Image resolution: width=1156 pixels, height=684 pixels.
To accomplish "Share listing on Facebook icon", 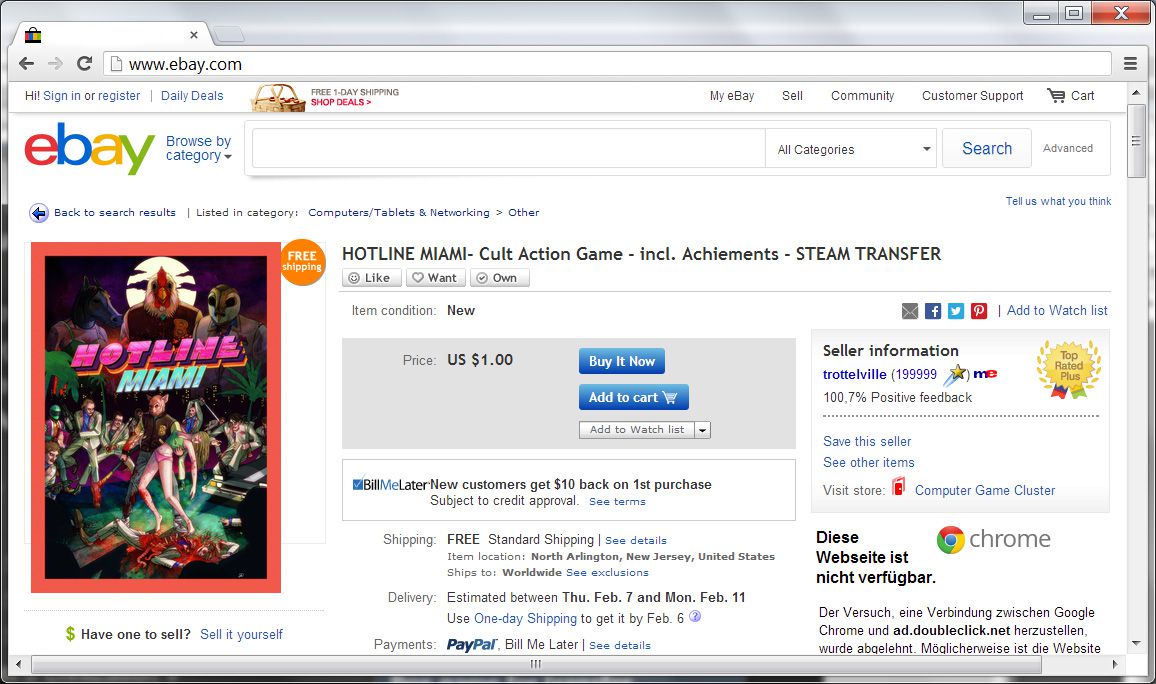I will point(933,311).
